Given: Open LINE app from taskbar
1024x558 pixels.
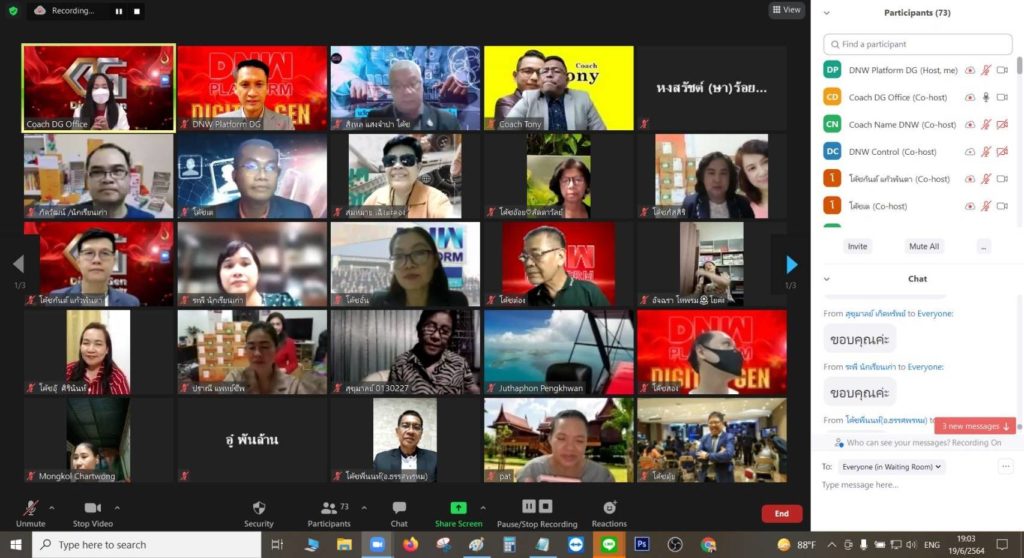Looking at the screenshot, I should click(x=609, y=545).
